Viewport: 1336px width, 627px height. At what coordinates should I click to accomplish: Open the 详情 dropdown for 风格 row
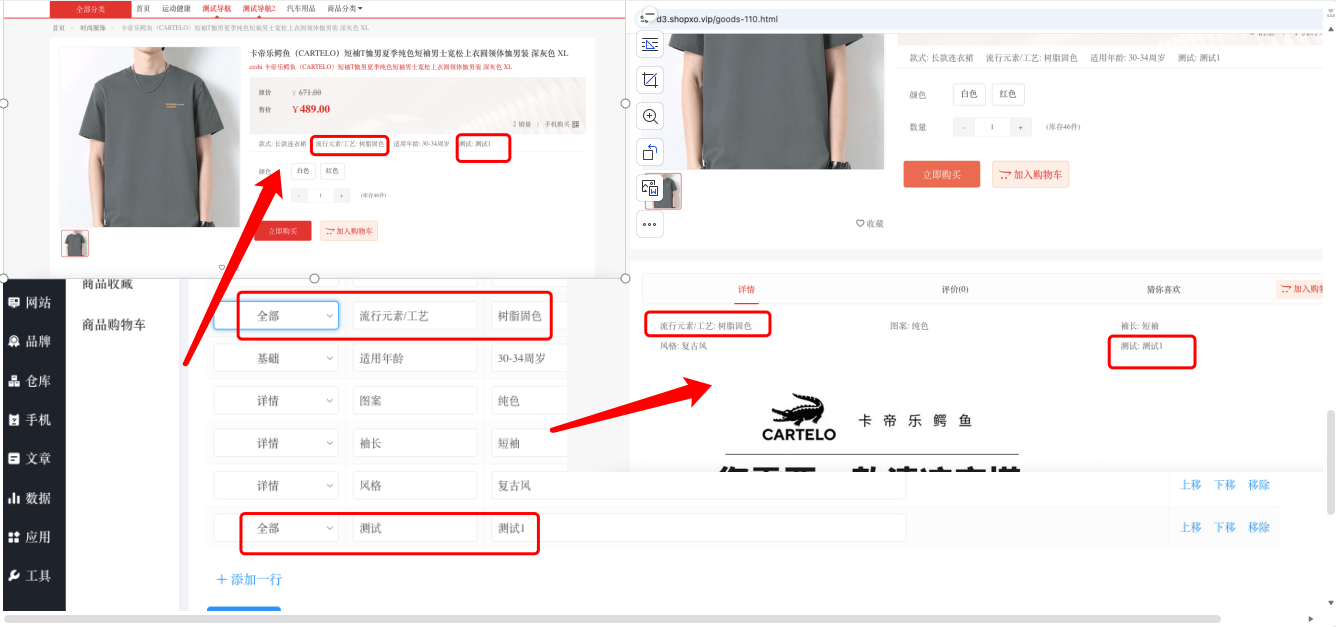click(x=276, y=486)
